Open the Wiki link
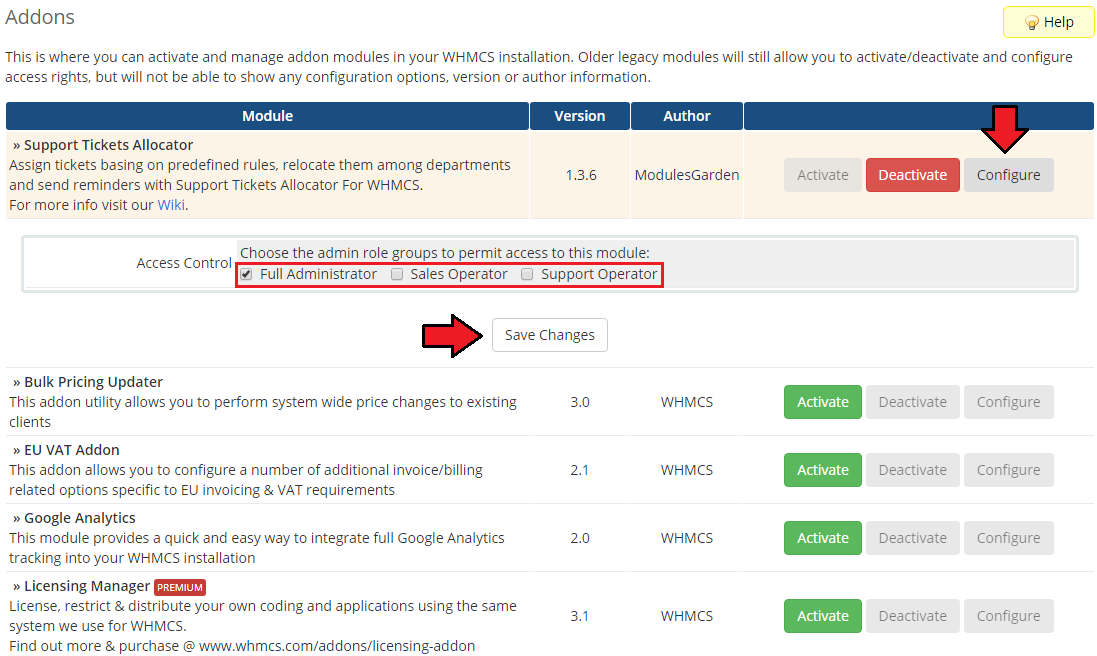1097x656 pixels. pyautogui.click(x=171, y=205)
